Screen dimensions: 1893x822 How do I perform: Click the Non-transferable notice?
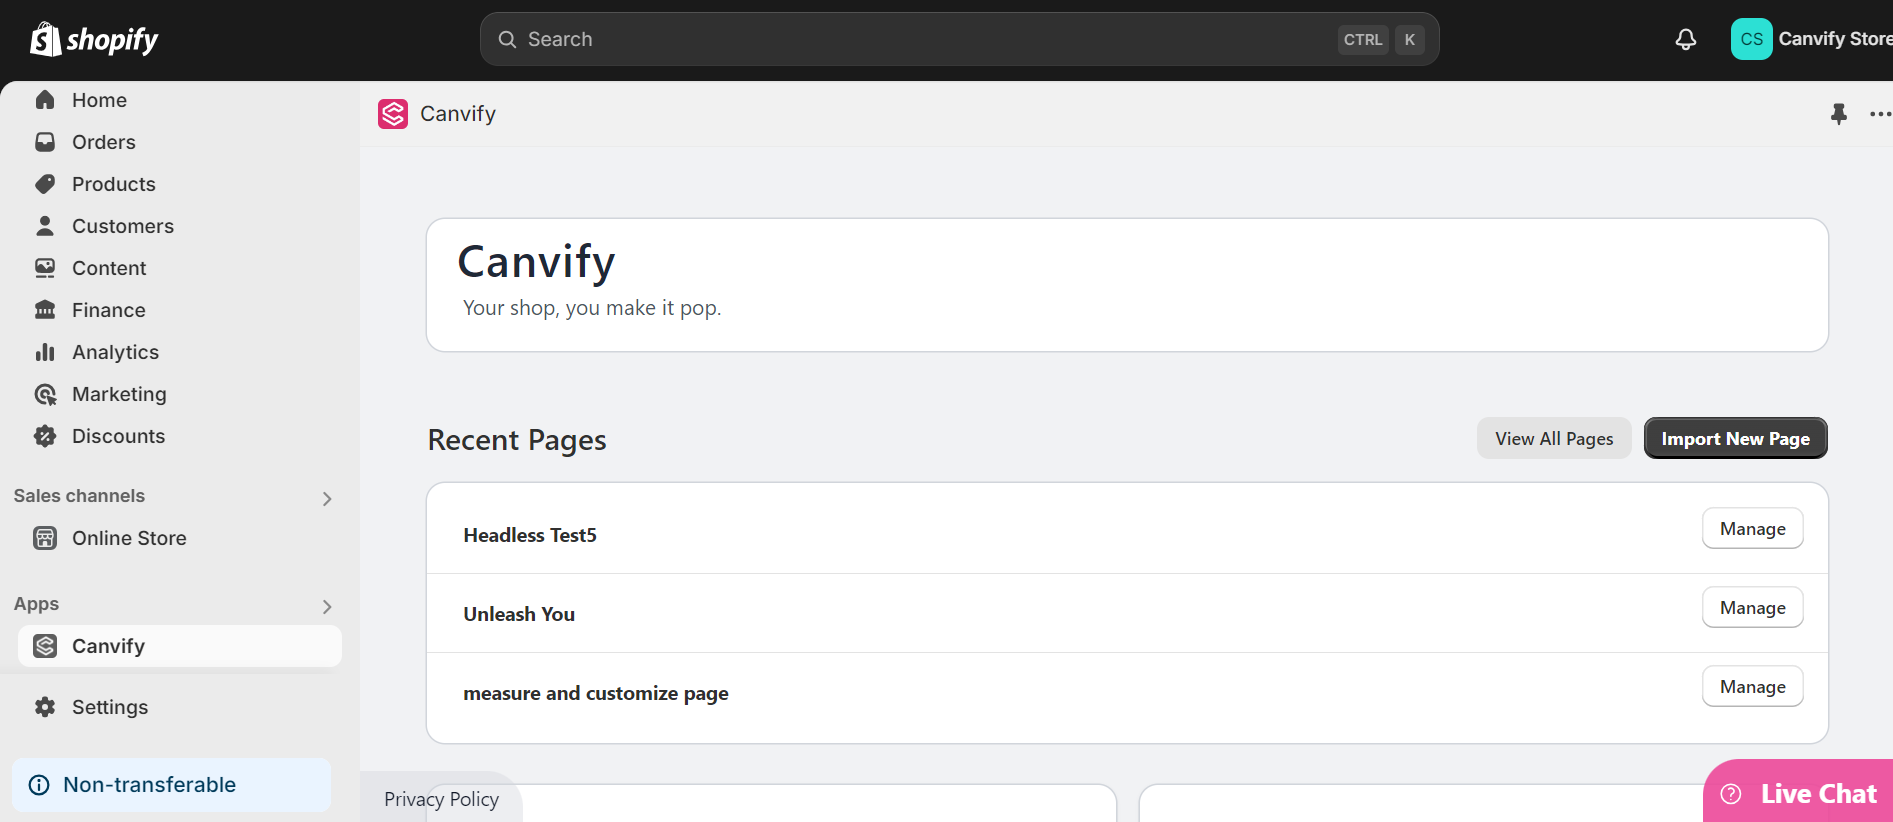[171, 785]
